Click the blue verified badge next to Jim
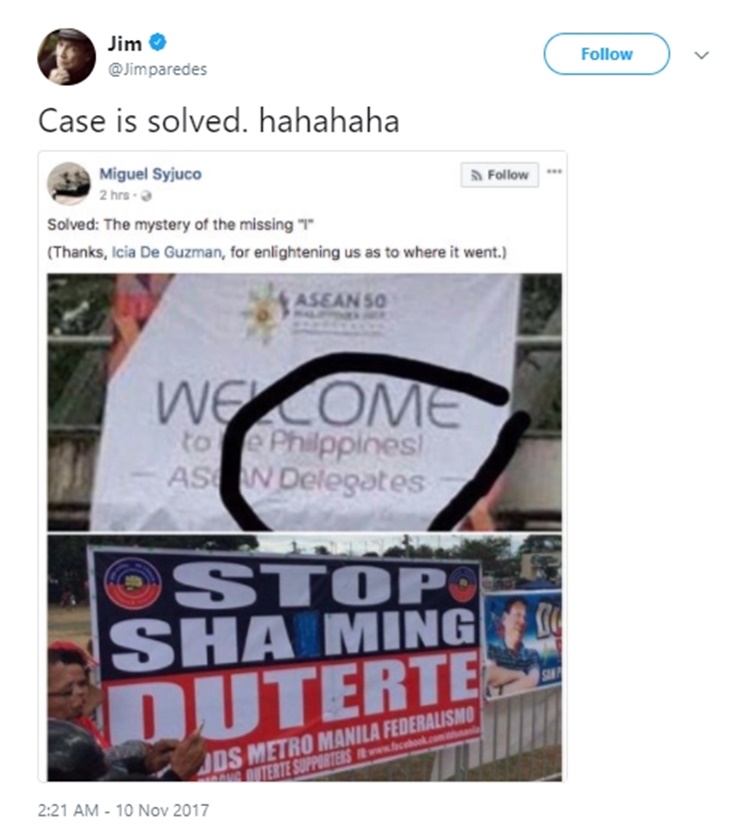 [x=157, y=42]
